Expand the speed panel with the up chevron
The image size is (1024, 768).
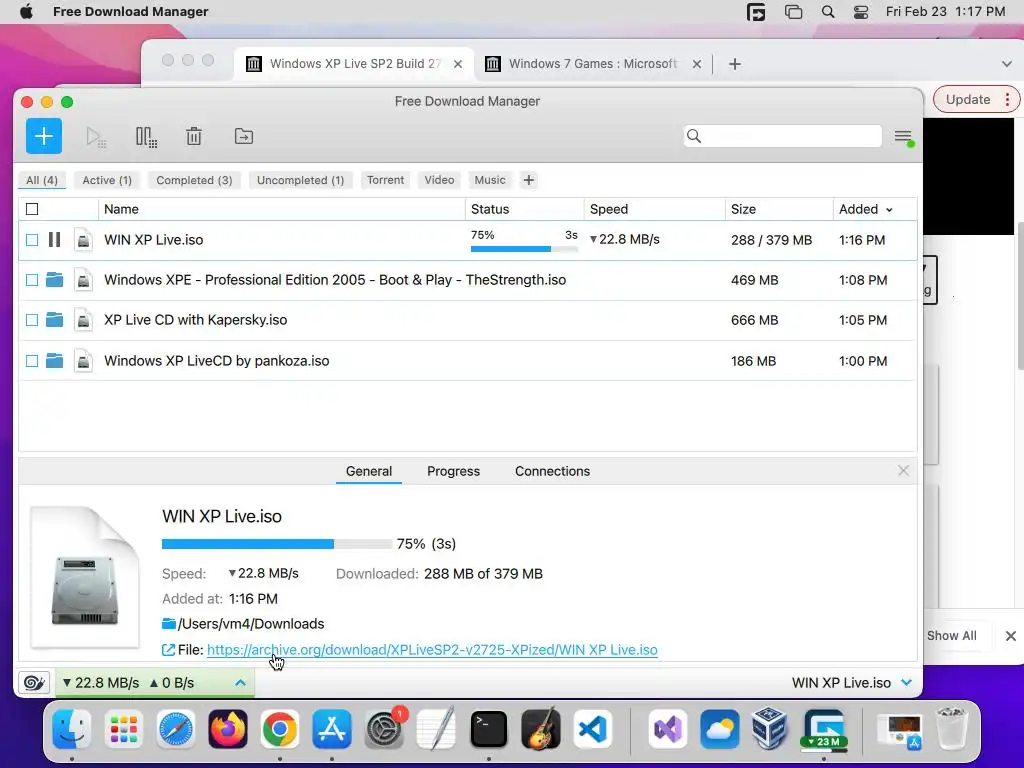(x=240, y=683)
